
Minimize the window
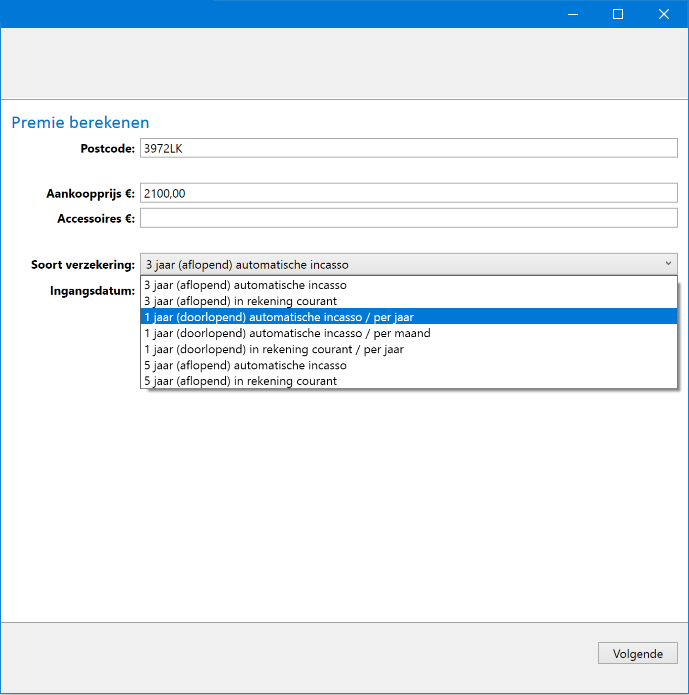click(573, 14)
